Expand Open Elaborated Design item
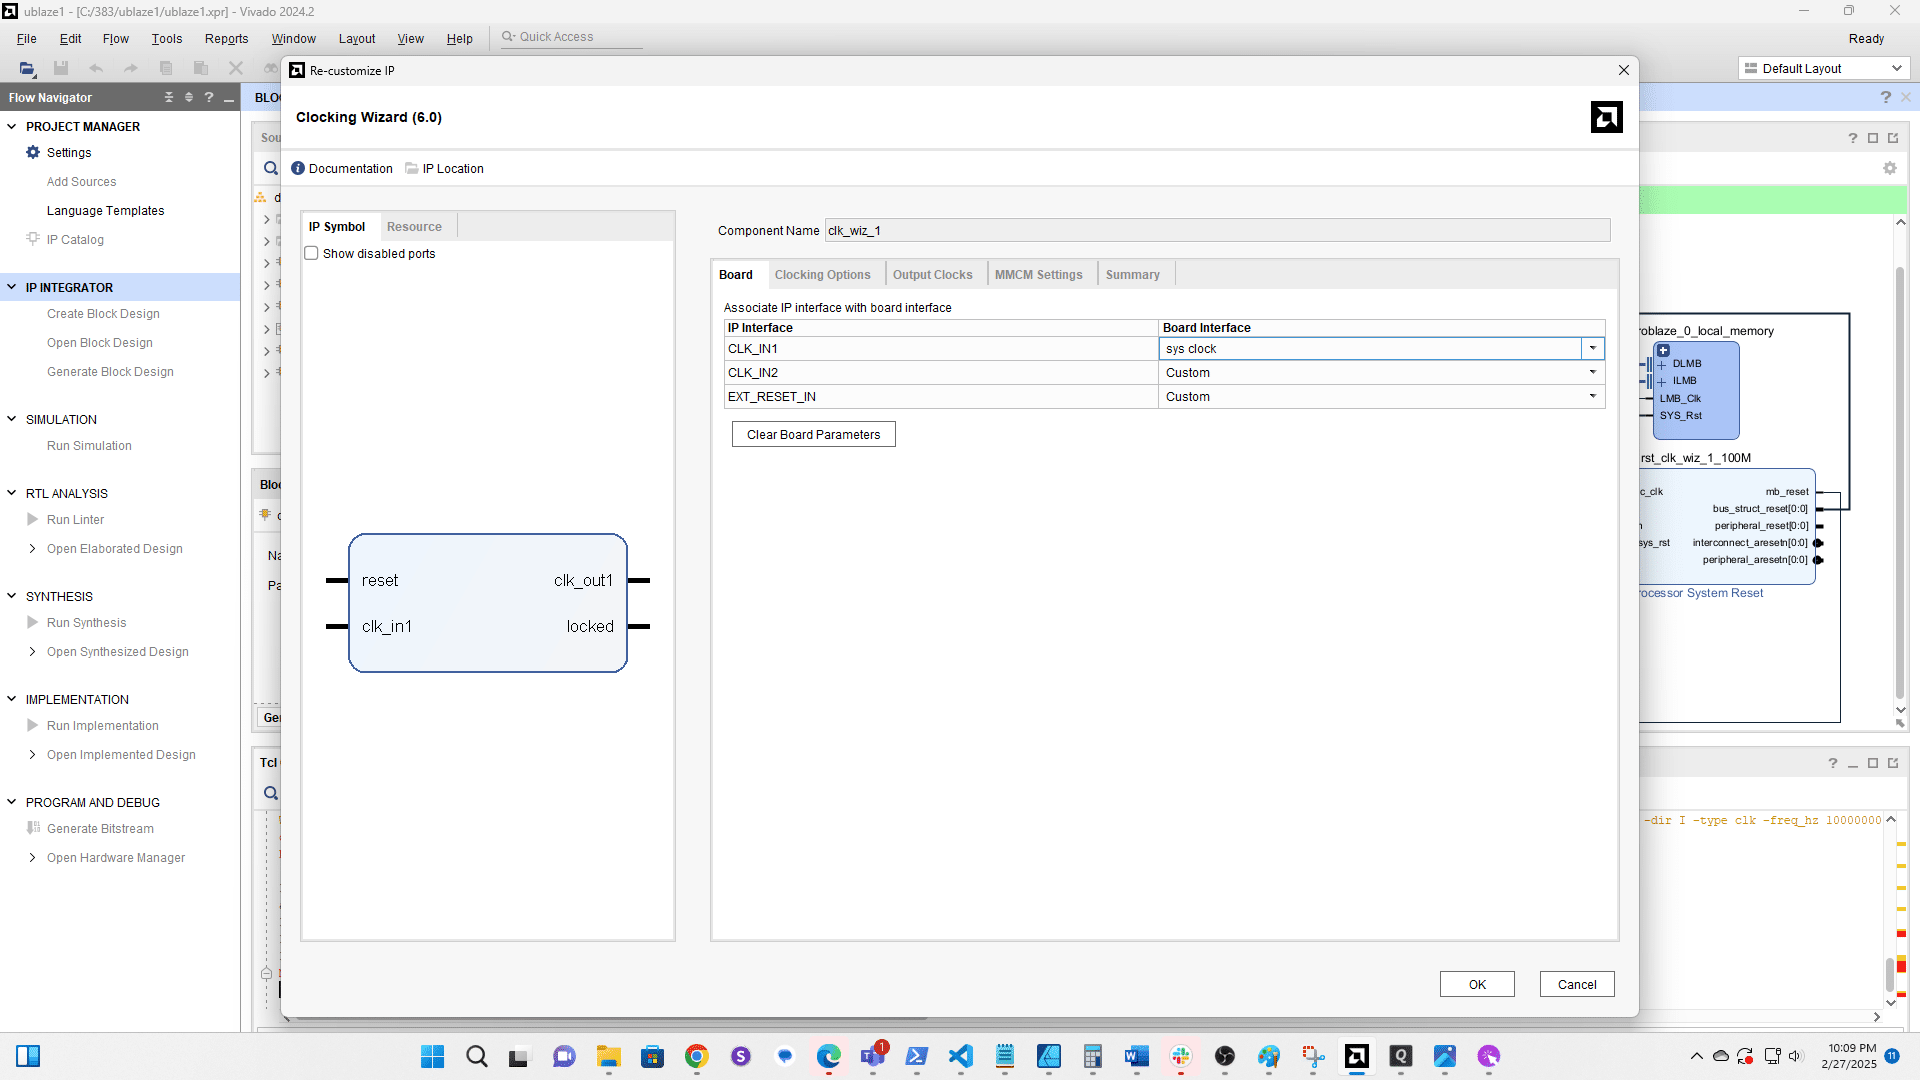 click(x=33, y=548)
